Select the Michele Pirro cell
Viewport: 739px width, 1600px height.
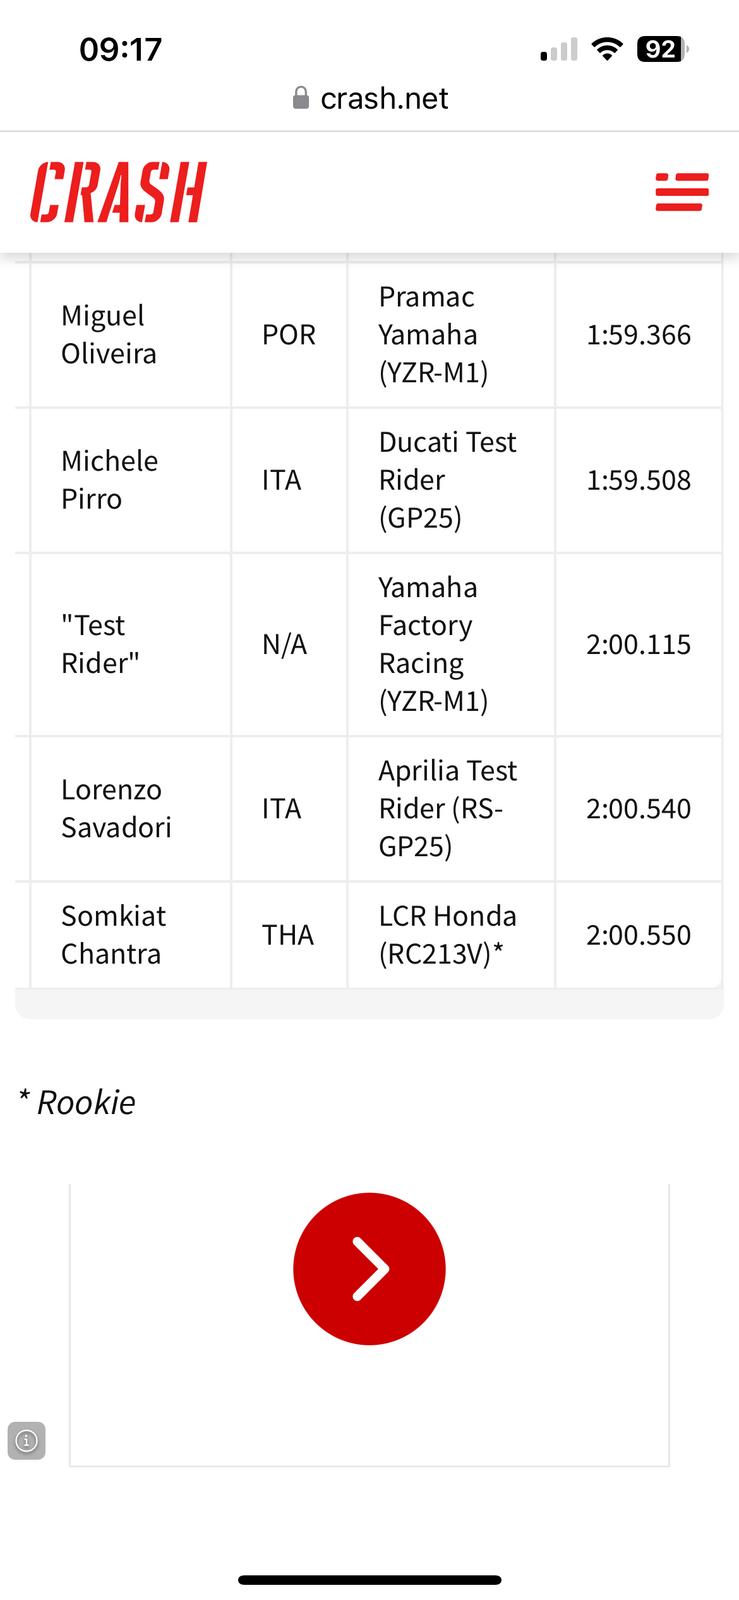131,480
